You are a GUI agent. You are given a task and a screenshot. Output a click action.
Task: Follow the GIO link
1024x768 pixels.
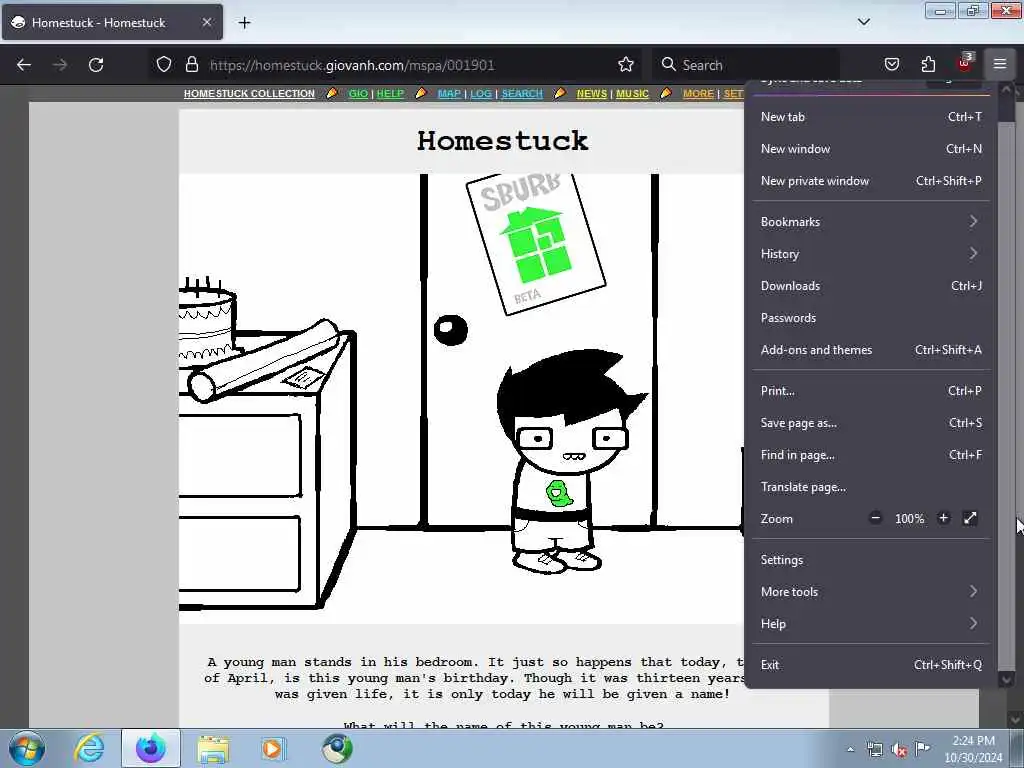358,93
